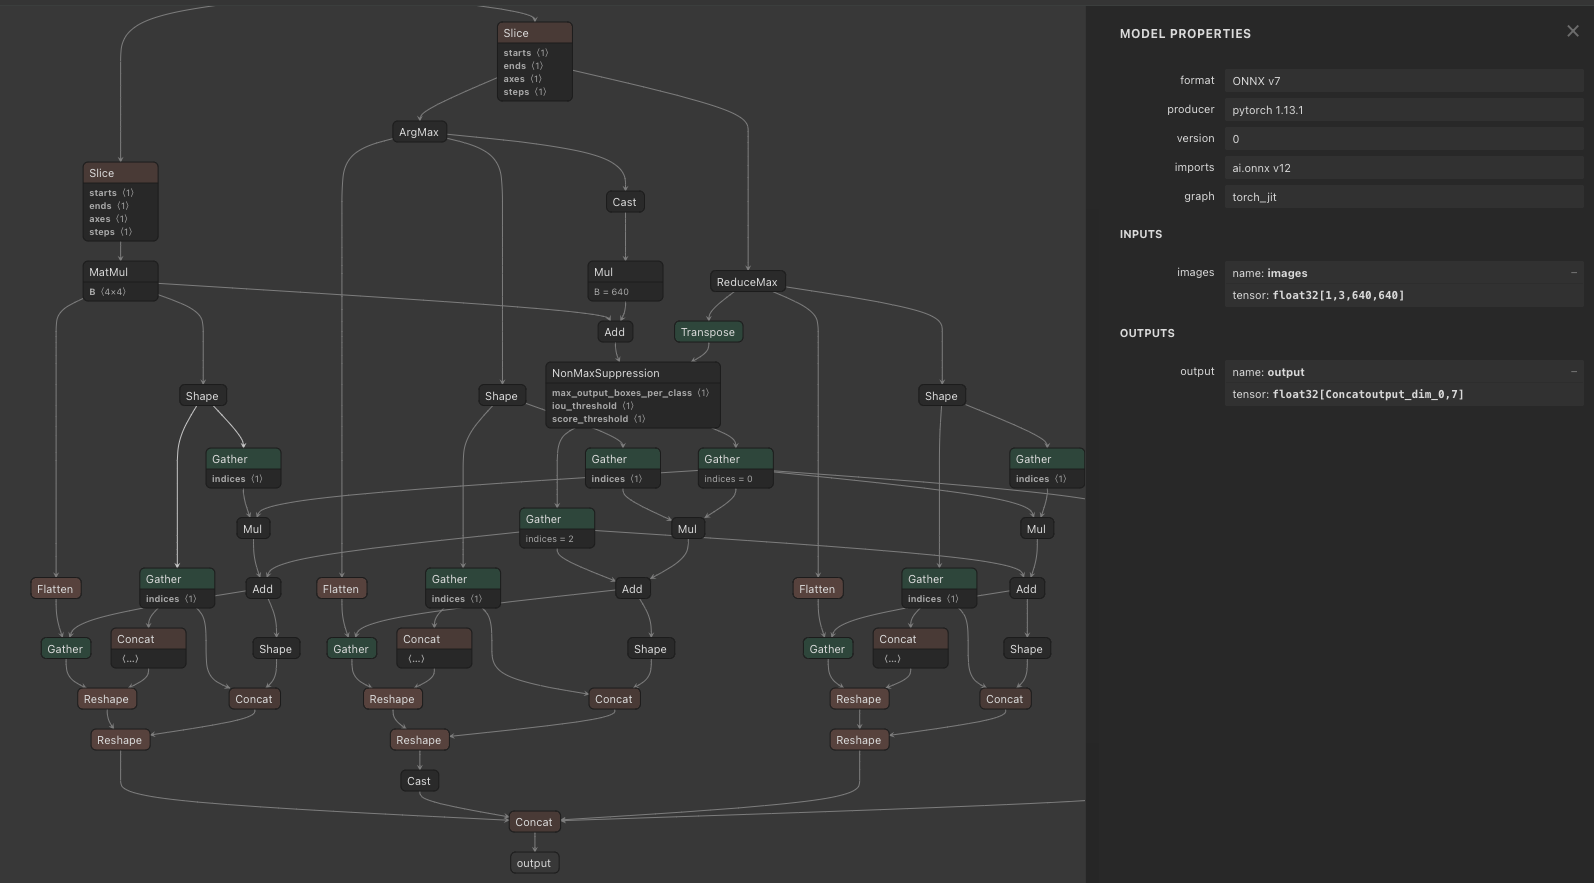Select the Gather node with indices = 0
The height and width of the screenshot is (883, 1594).
click(x=721, y=459)
